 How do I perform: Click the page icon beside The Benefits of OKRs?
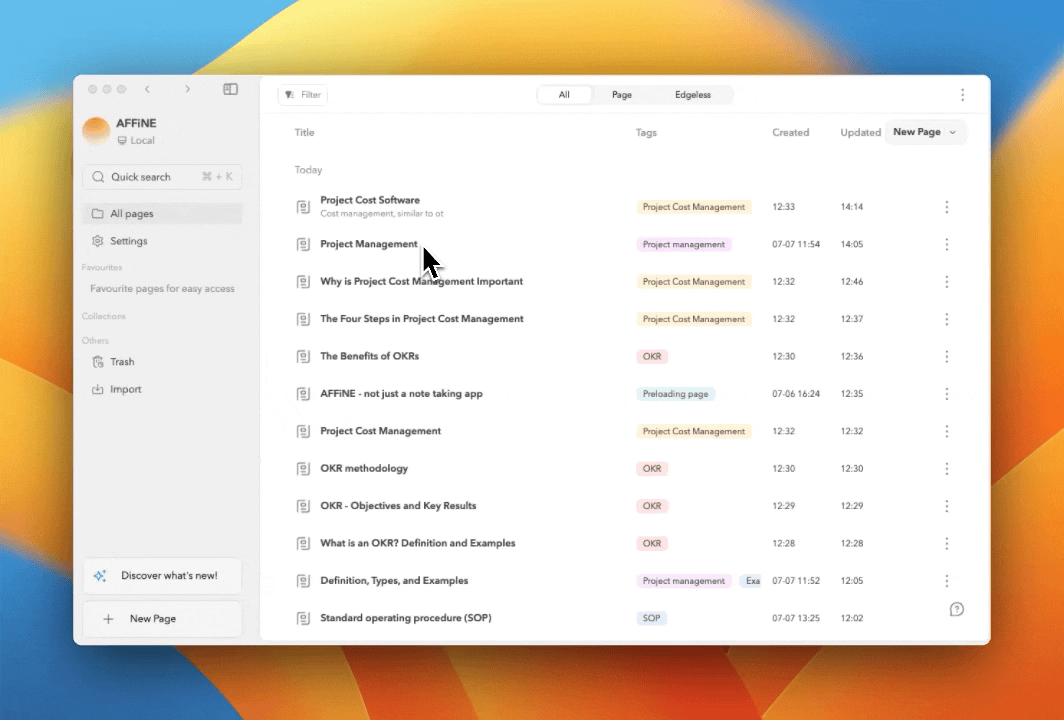point(303,356)
